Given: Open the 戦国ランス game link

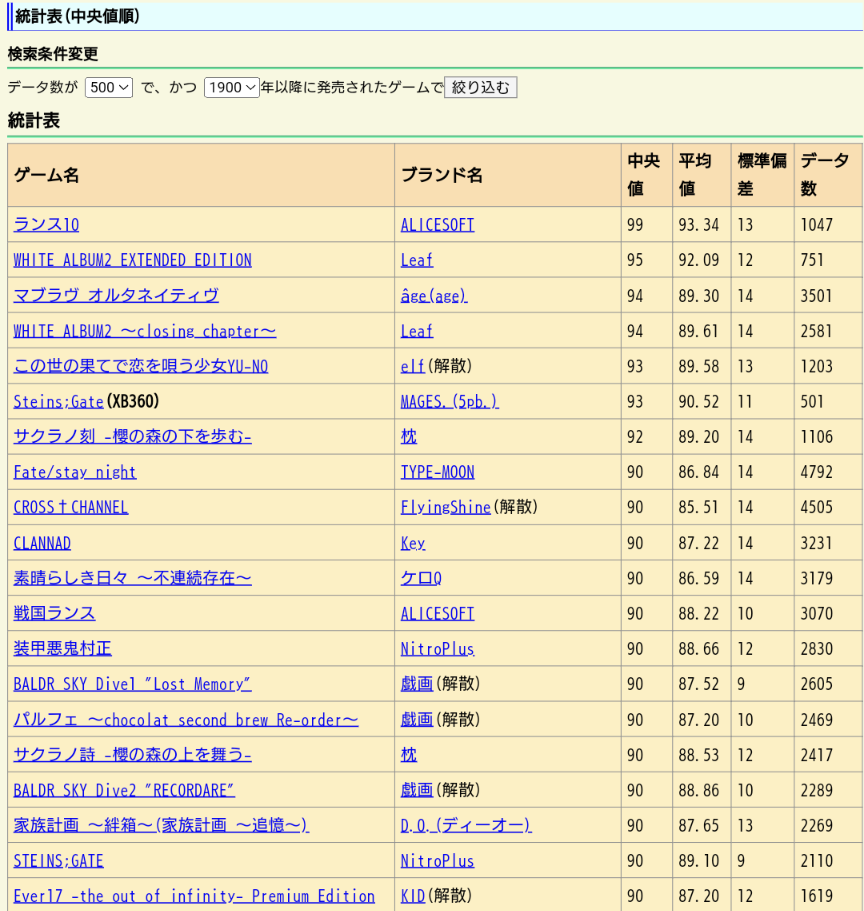Looking at the screenshot, I should pos(55,614).
